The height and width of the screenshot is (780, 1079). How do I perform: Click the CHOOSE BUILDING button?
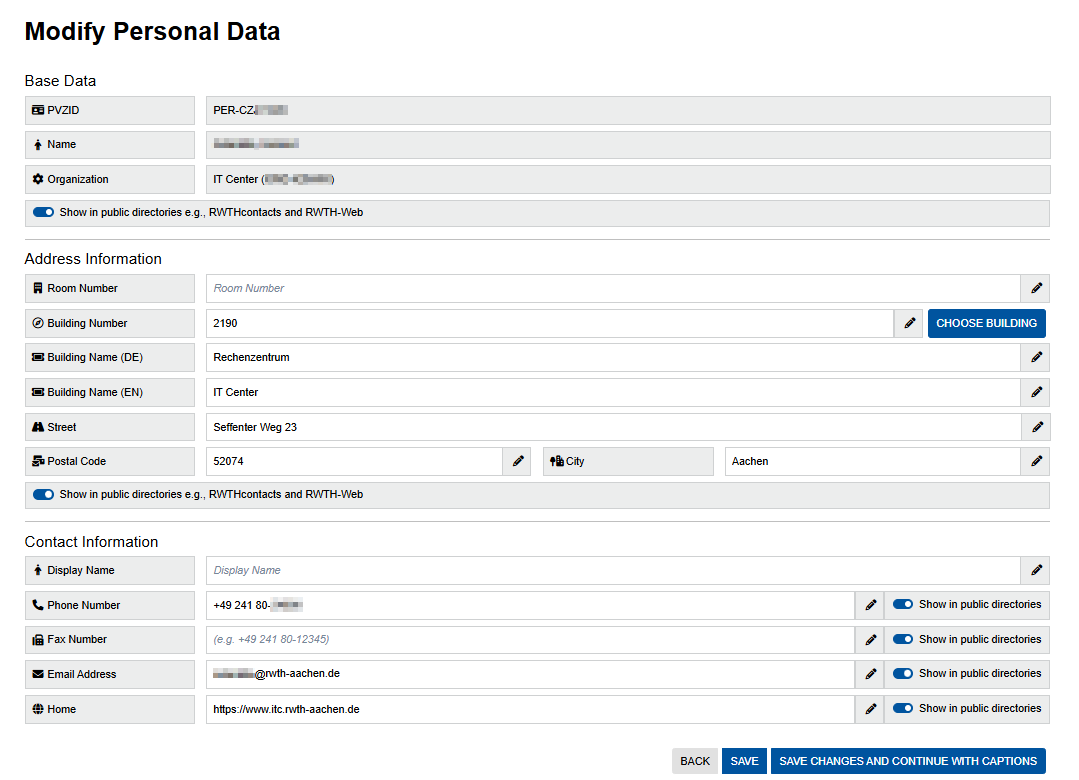pyautogui.click(x=987, y=323)
